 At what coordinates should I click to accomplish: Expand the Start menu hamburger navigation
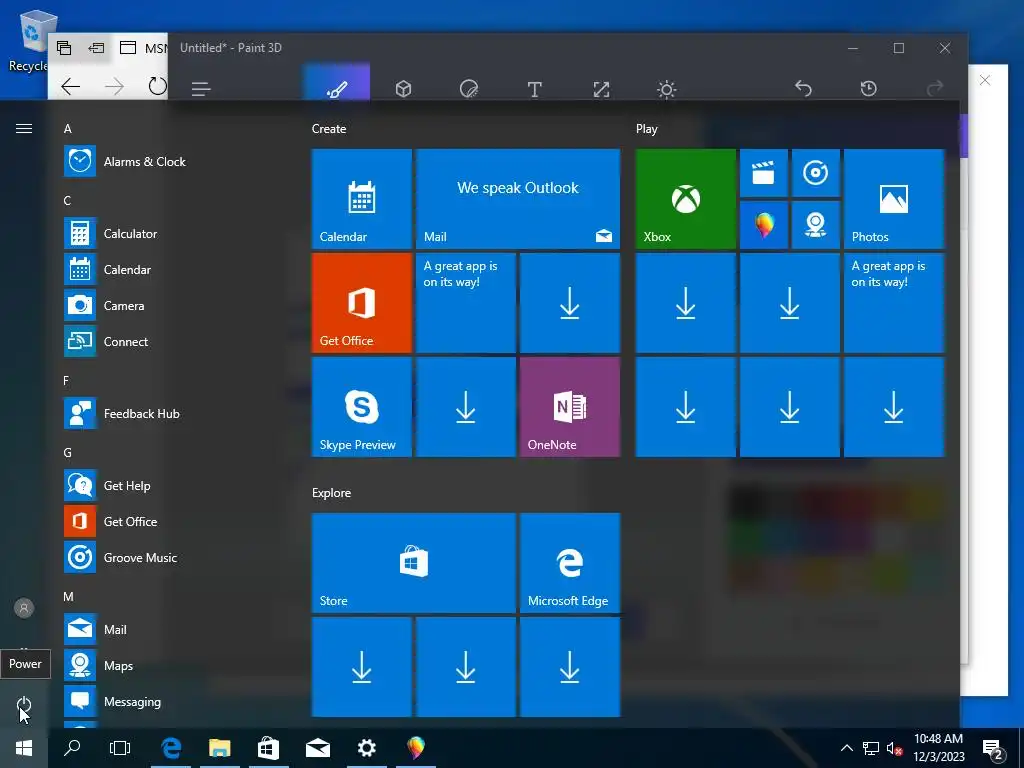point(24,129)
